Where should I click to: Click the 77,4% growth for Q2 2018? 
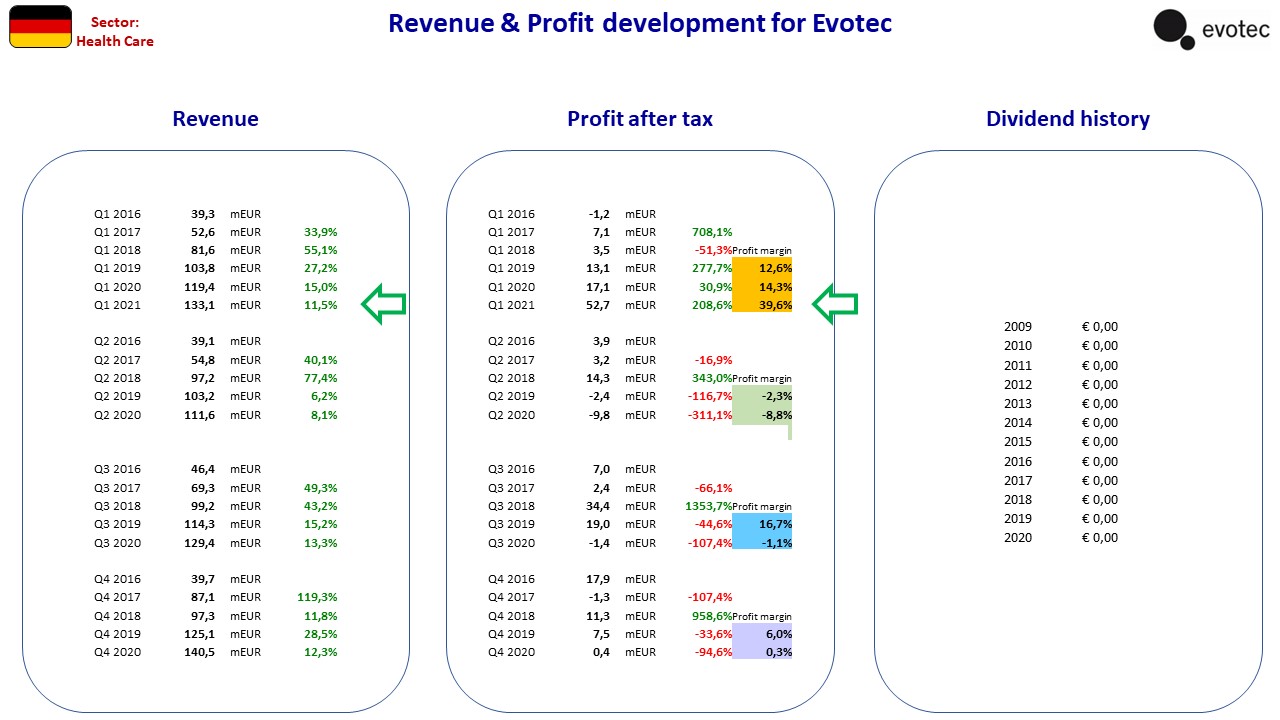(x=320, y=378)
